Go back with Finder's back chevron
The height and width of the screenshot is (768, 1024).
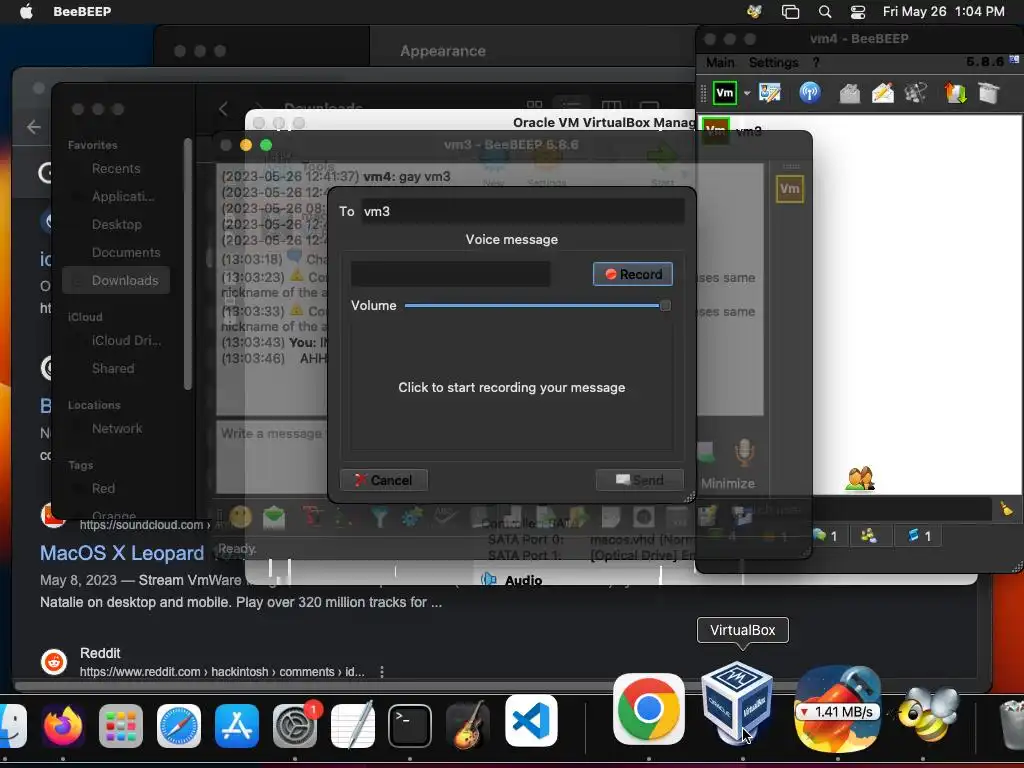(x=223, y=108)
